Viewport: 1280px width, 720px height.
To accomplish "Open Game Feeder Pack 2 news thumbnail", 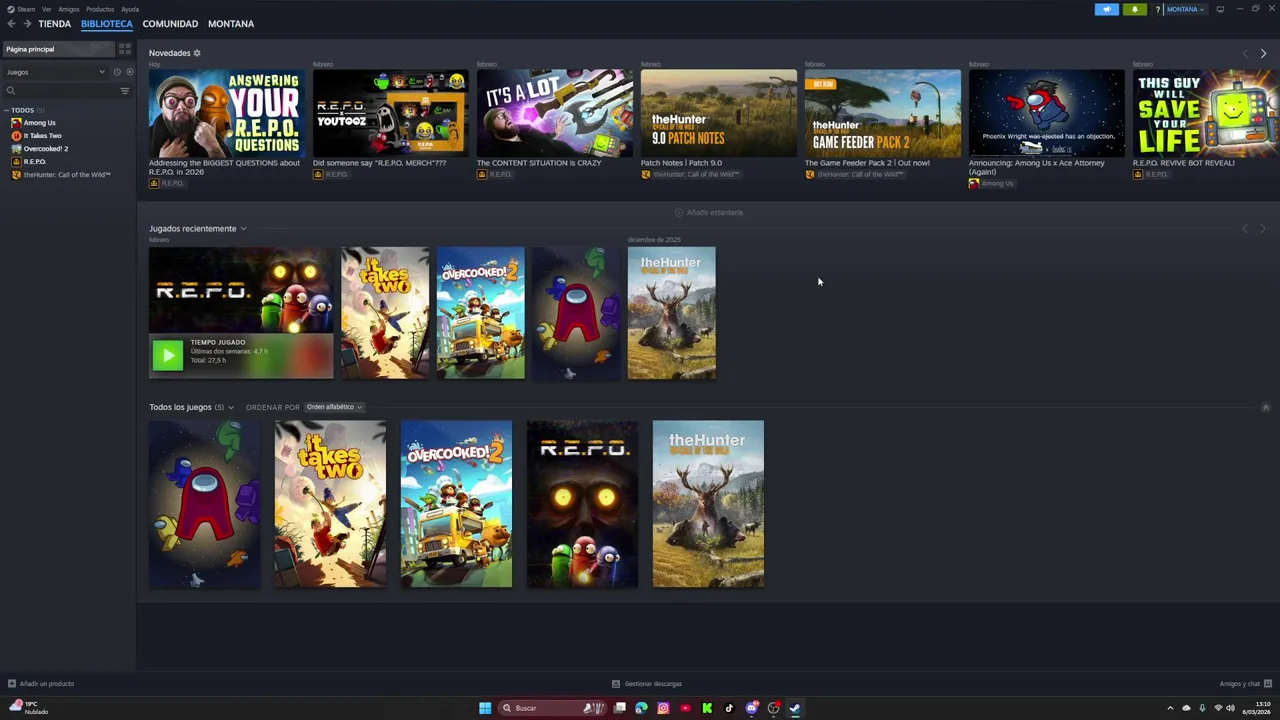I will [883, 113].
